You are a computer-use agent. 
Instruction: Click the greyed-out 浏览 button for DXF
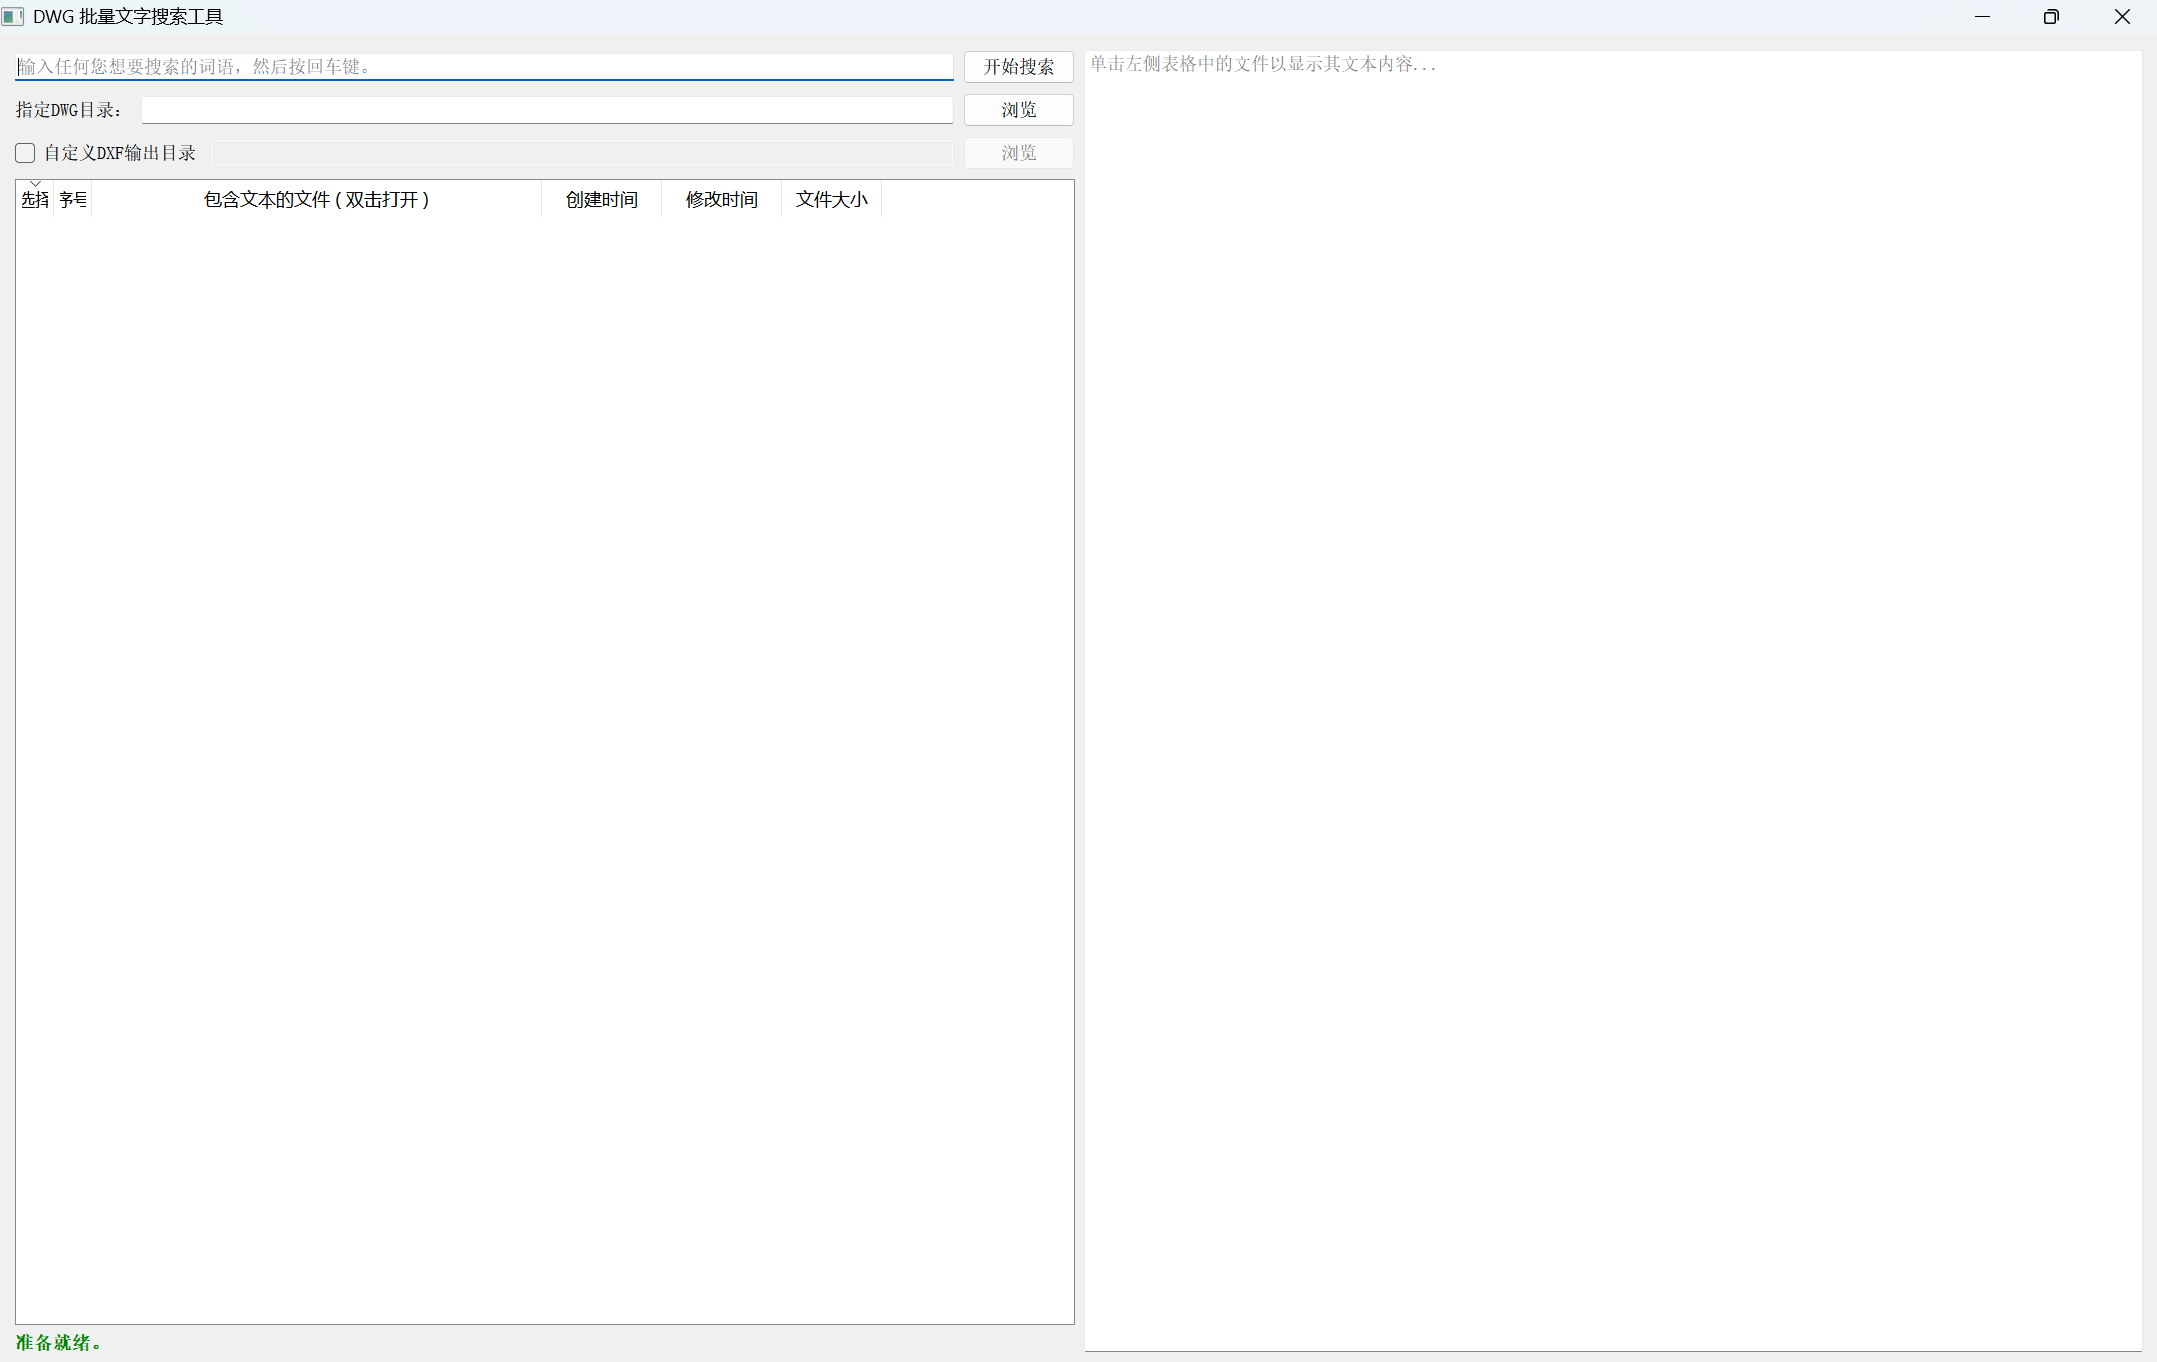[x=1018, y=153]
